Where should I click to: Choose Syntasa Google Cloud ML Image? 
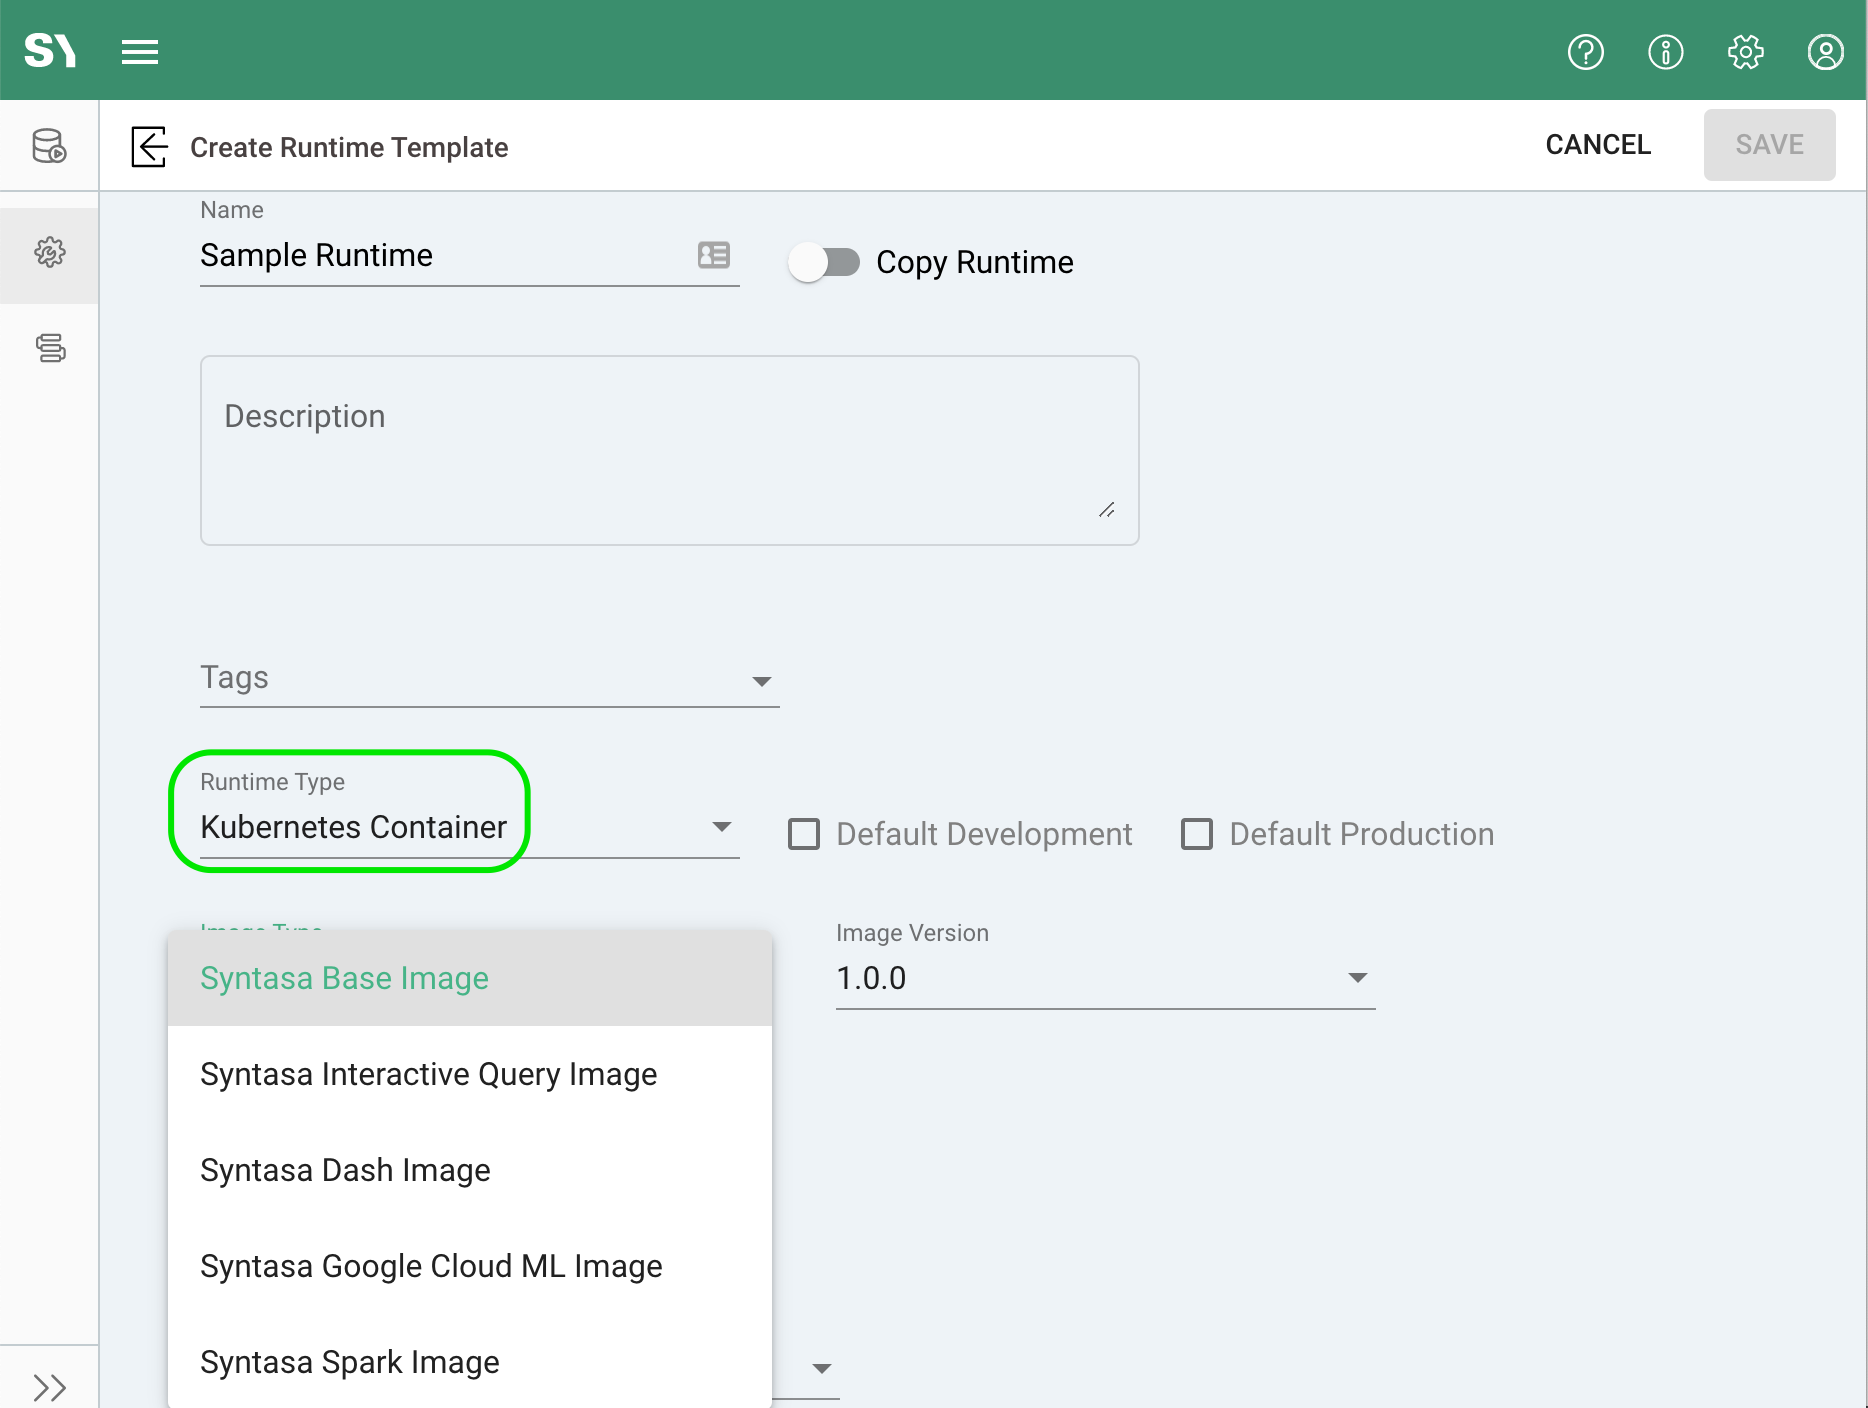coord(431,1266)
